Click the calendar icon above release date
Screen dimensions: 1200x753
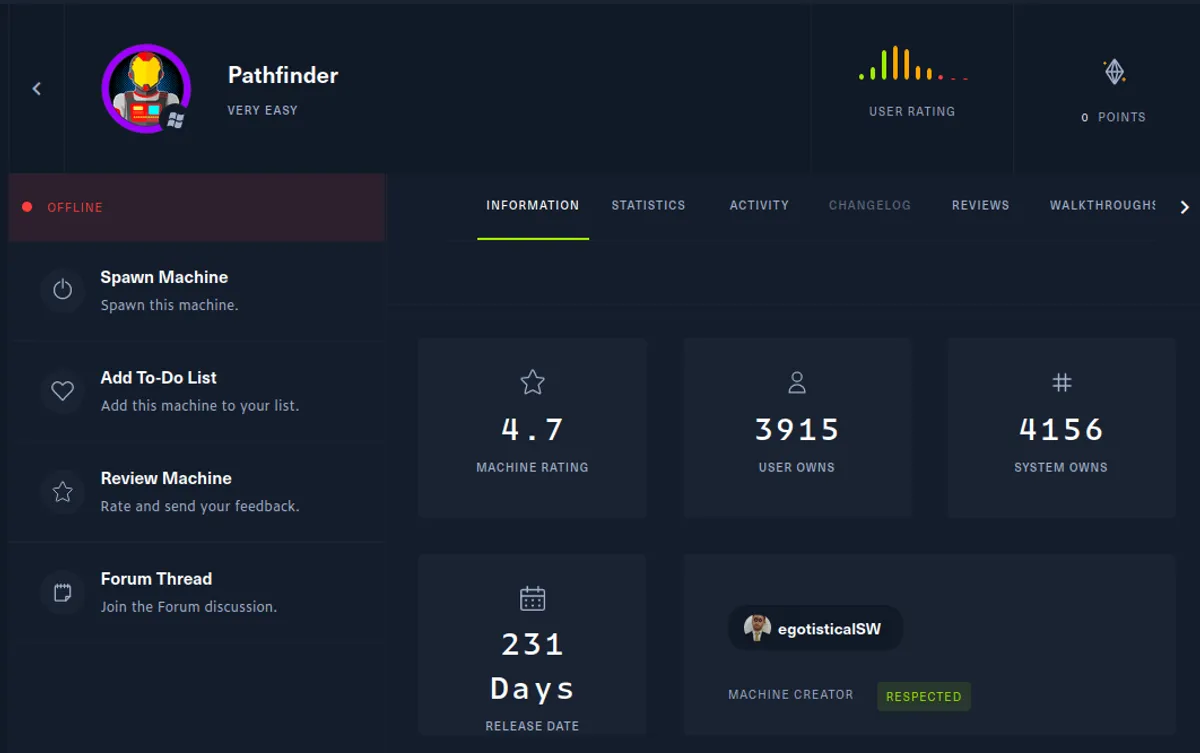point(532,597)
